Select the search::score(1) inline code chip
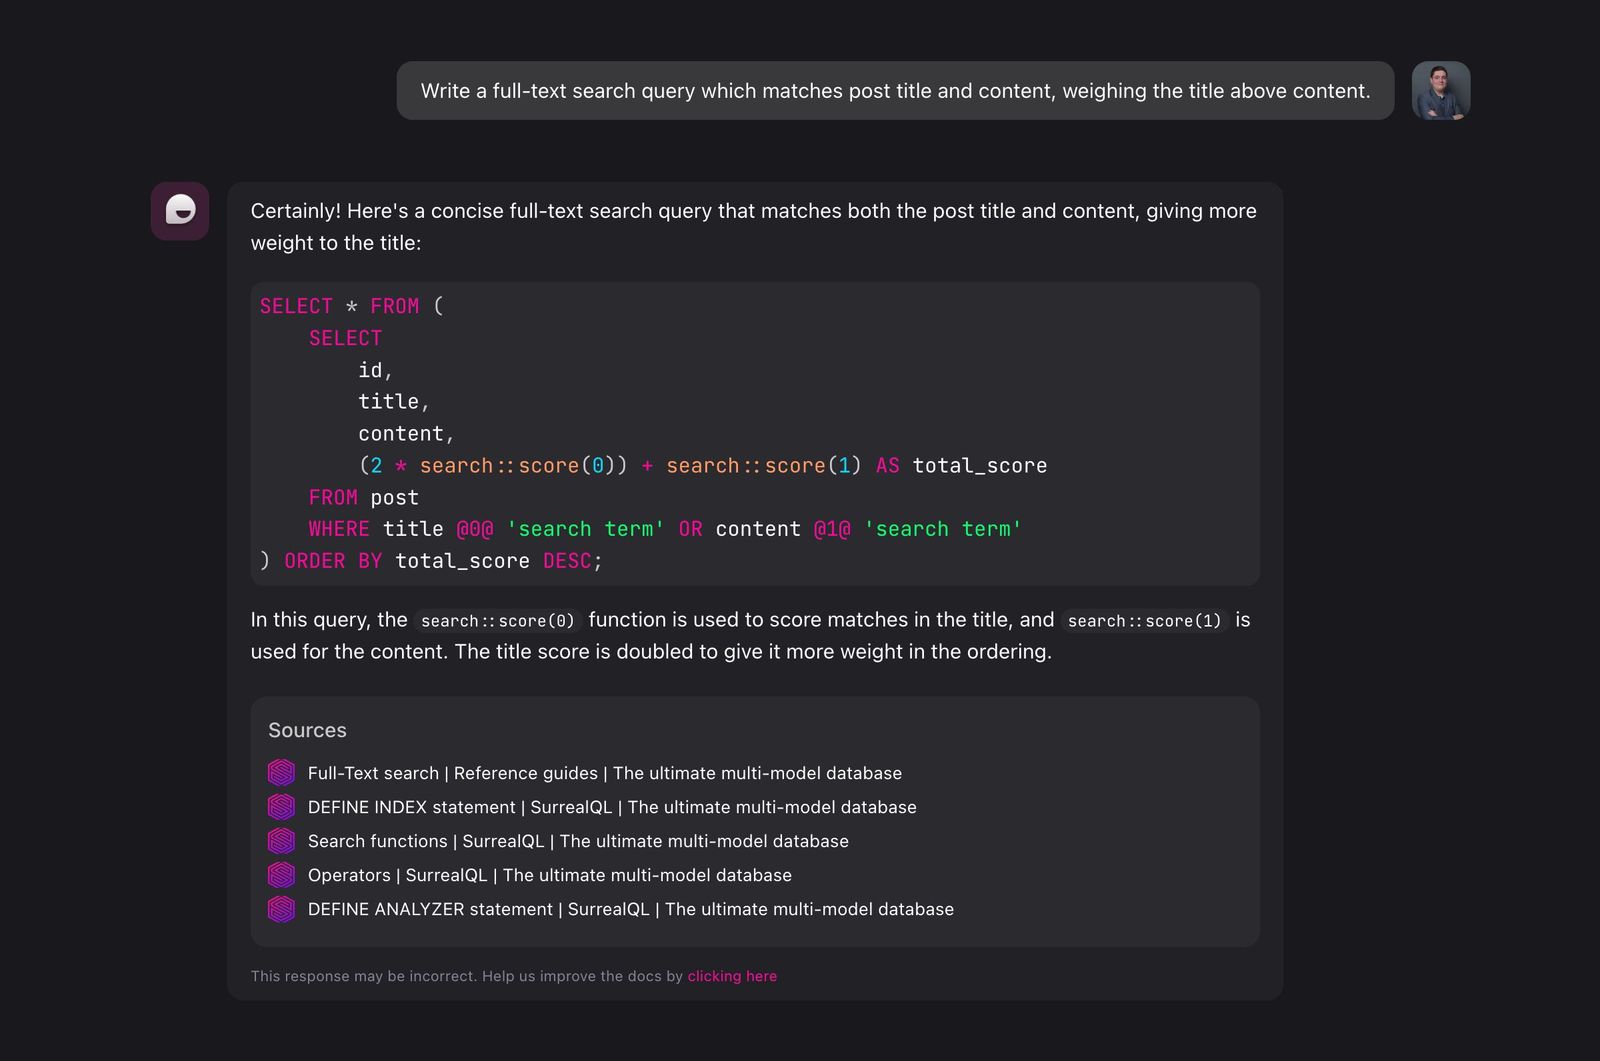Viewport: 1600px width, 1061px height. pos(1144,620)
